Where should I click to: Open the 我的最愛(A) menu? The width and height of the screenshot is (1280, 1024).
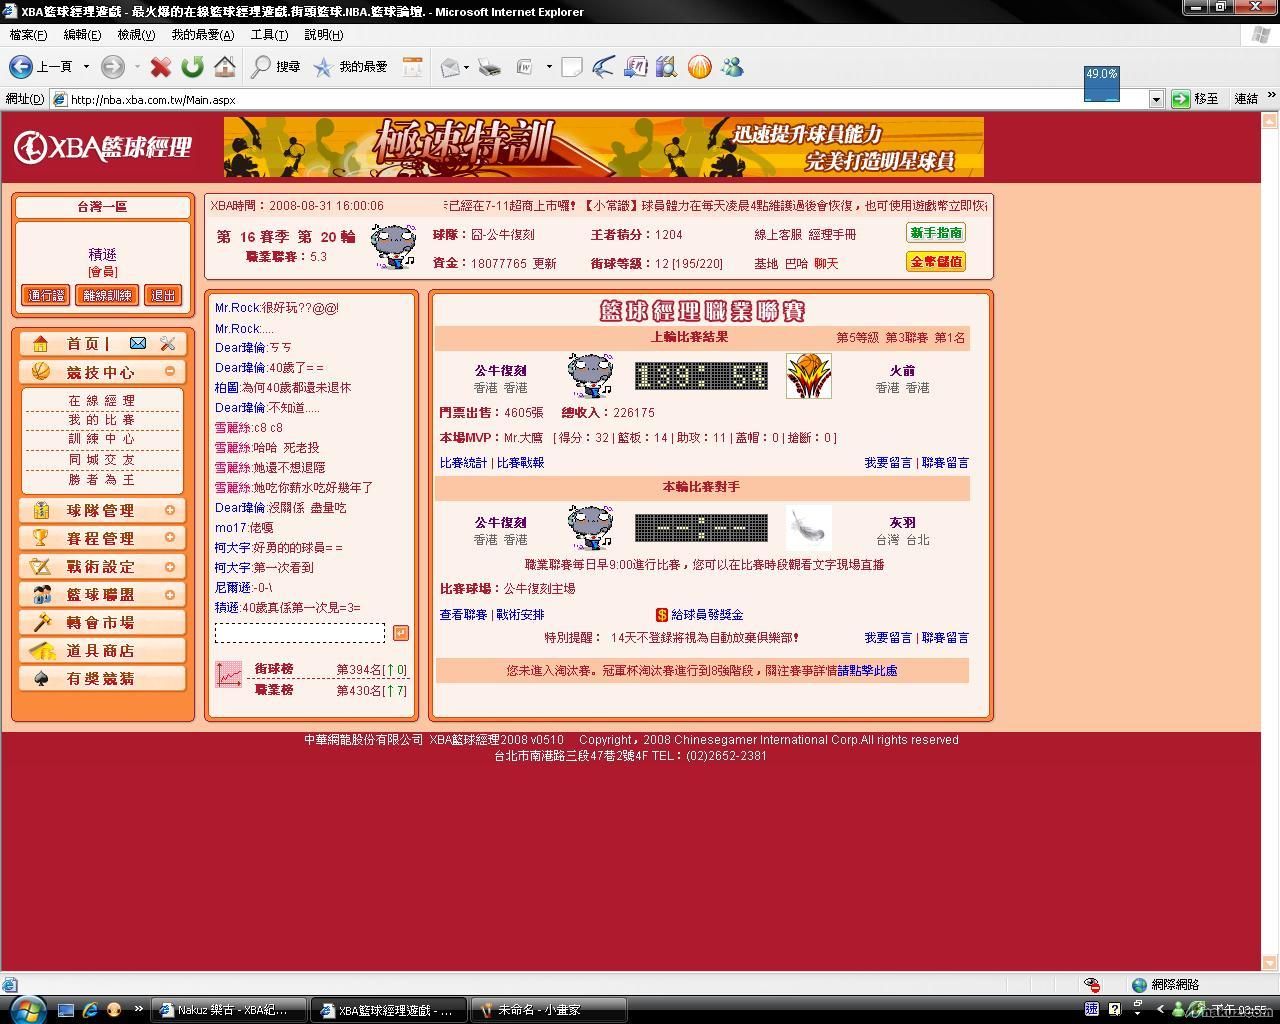[202, 35]
